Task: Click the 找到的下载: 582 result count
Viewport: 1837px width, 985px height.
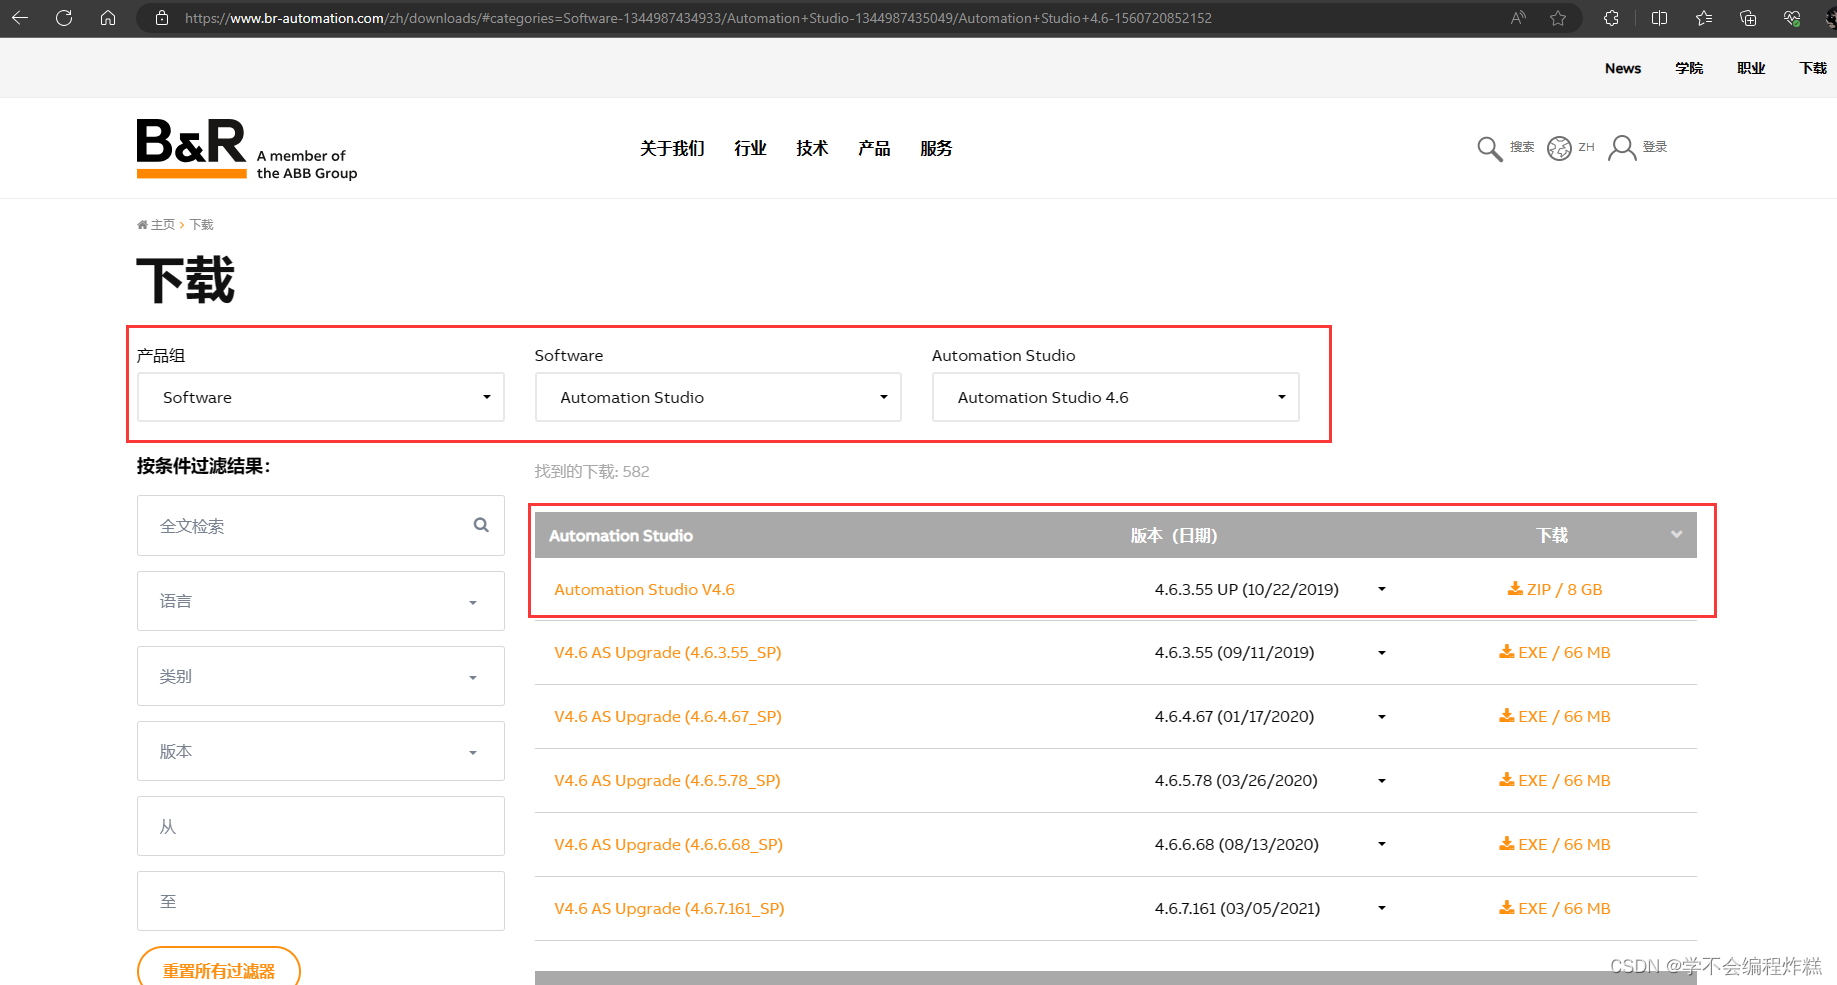Action: coord(592,471)
